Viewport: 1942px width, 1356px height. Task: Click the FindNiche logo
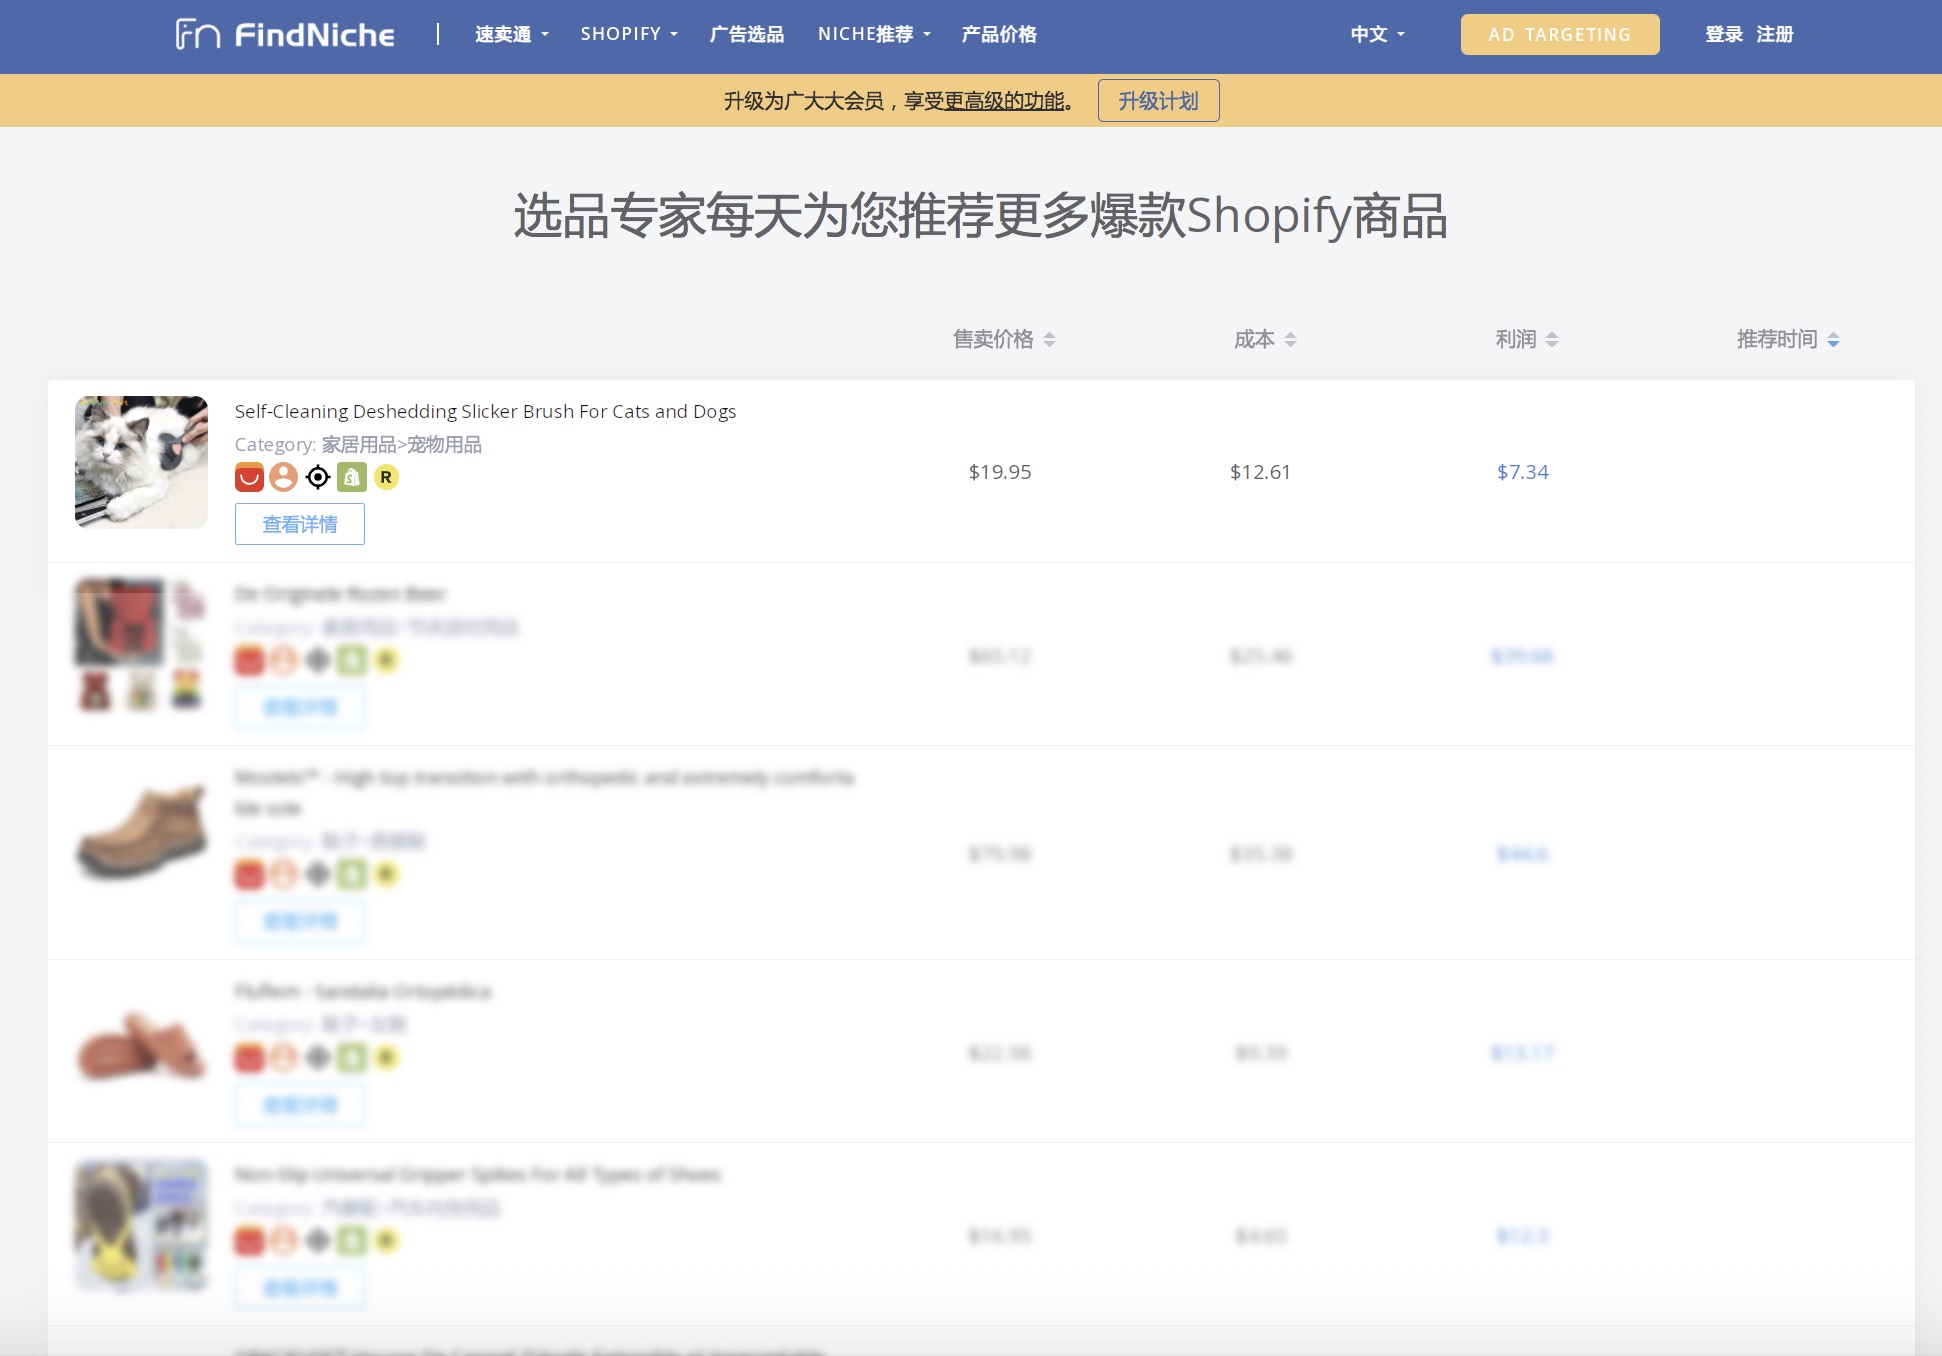[285, 35]
